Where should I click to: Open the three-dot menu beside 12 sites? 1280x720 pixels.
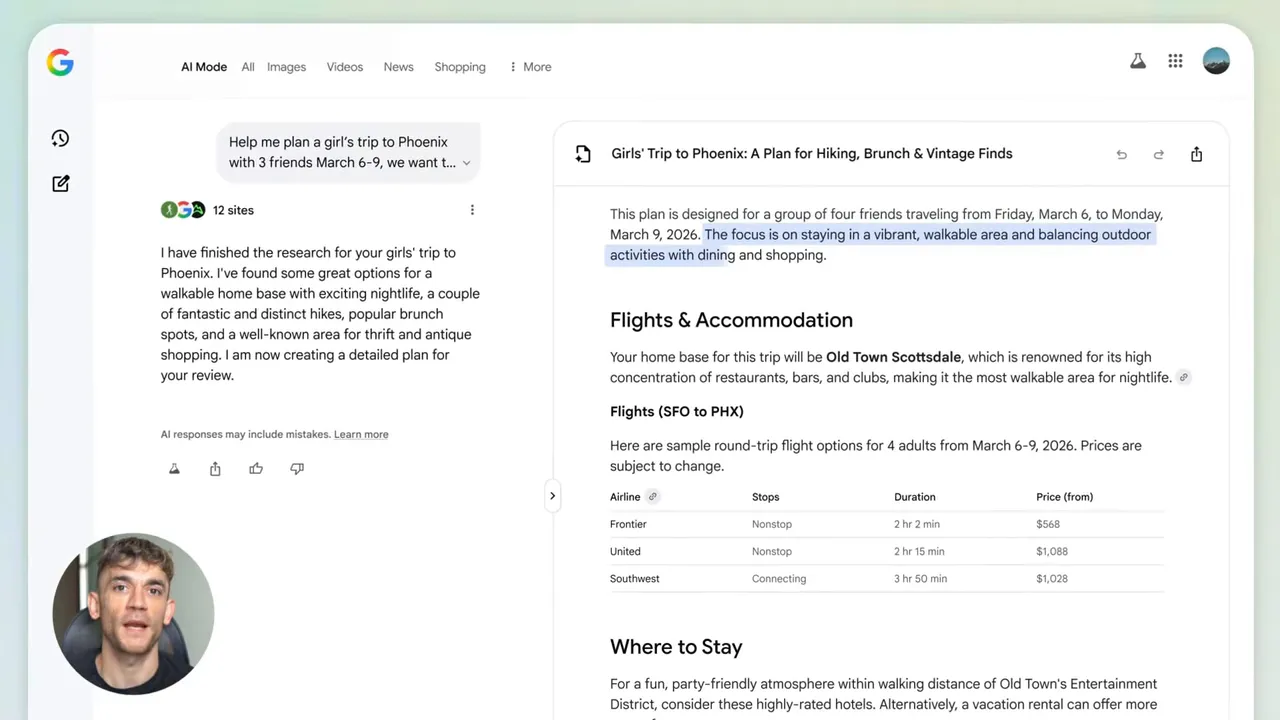click(x=472, y=210)
